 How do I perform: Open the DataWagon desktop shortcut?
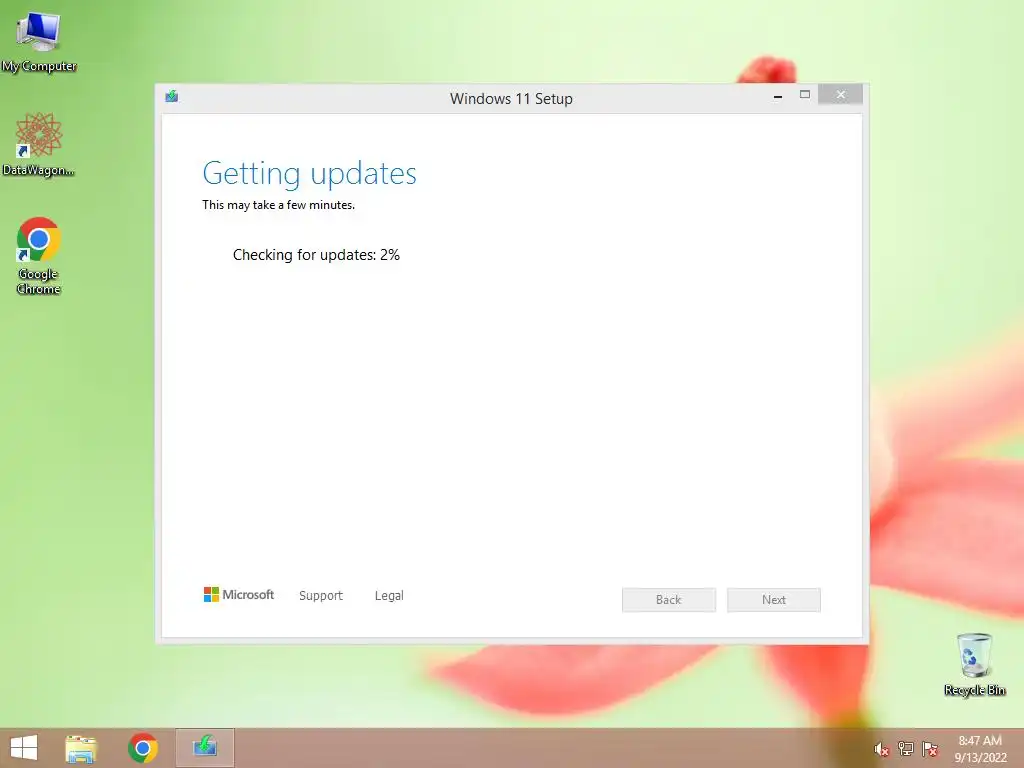click(39, 144)
